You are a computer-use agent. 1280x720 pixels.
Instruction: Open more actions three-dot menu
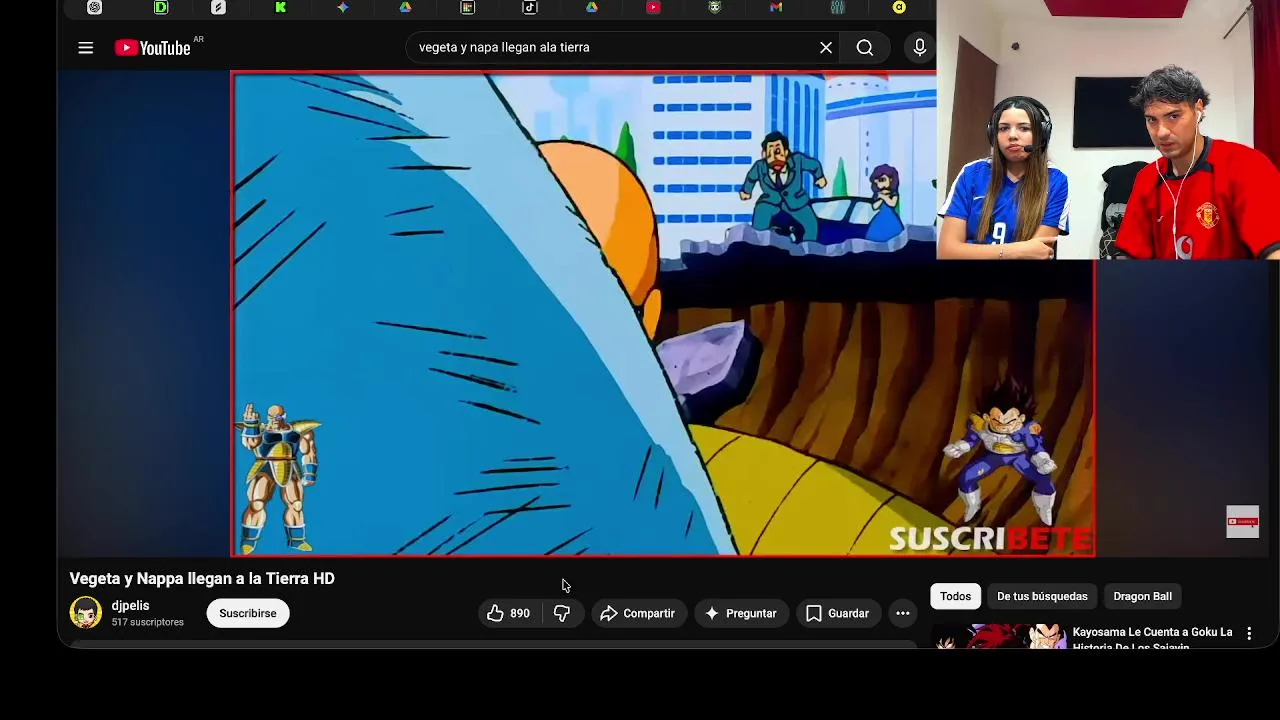click(x=903, y=613)
